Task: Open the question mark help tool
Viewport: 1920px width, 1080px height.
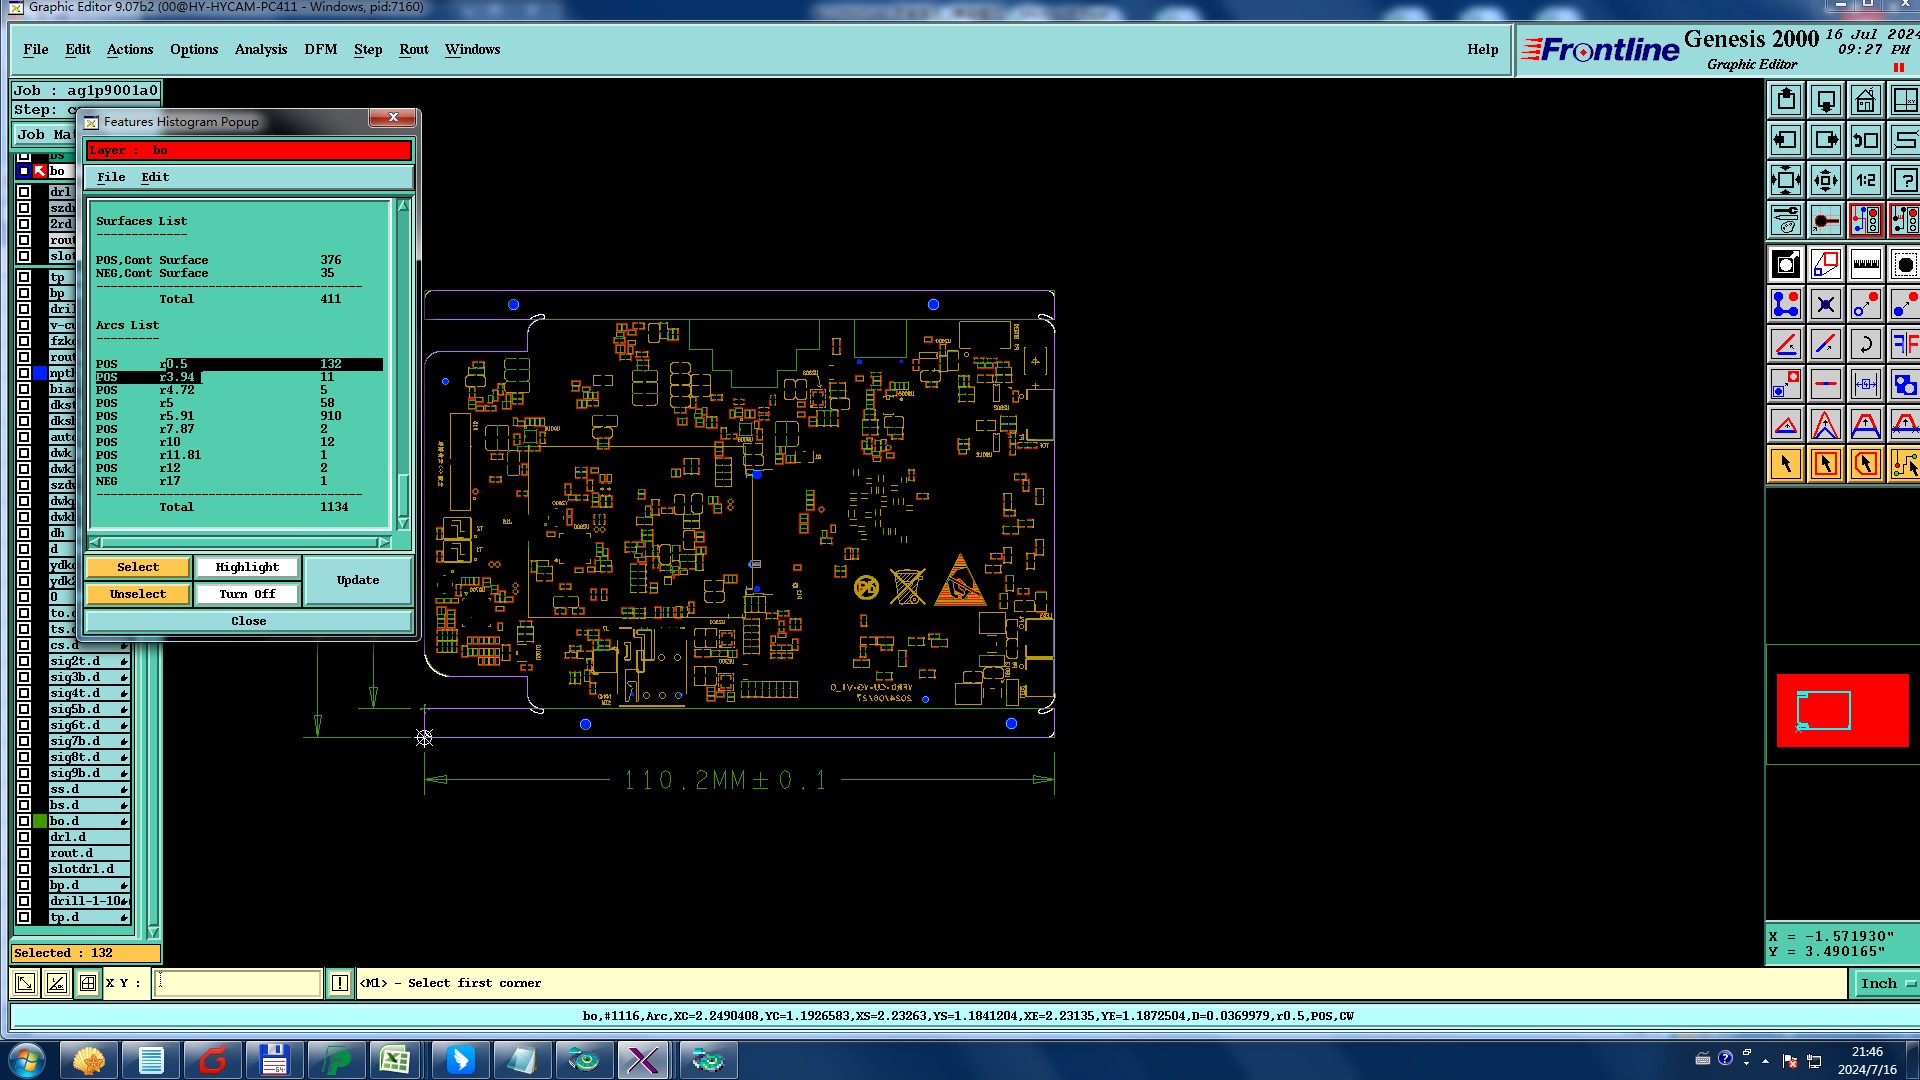Action: [1904, 181]
